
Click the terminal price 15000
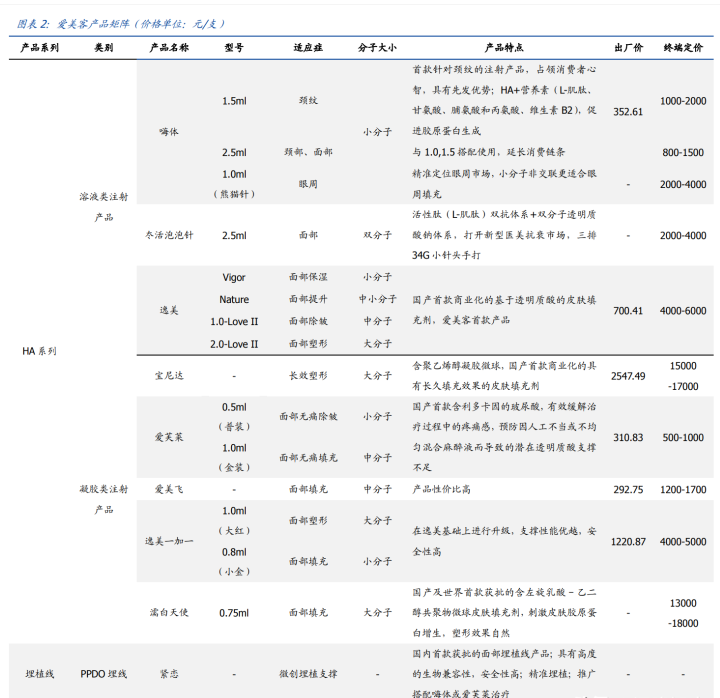[x=683, y=366]
